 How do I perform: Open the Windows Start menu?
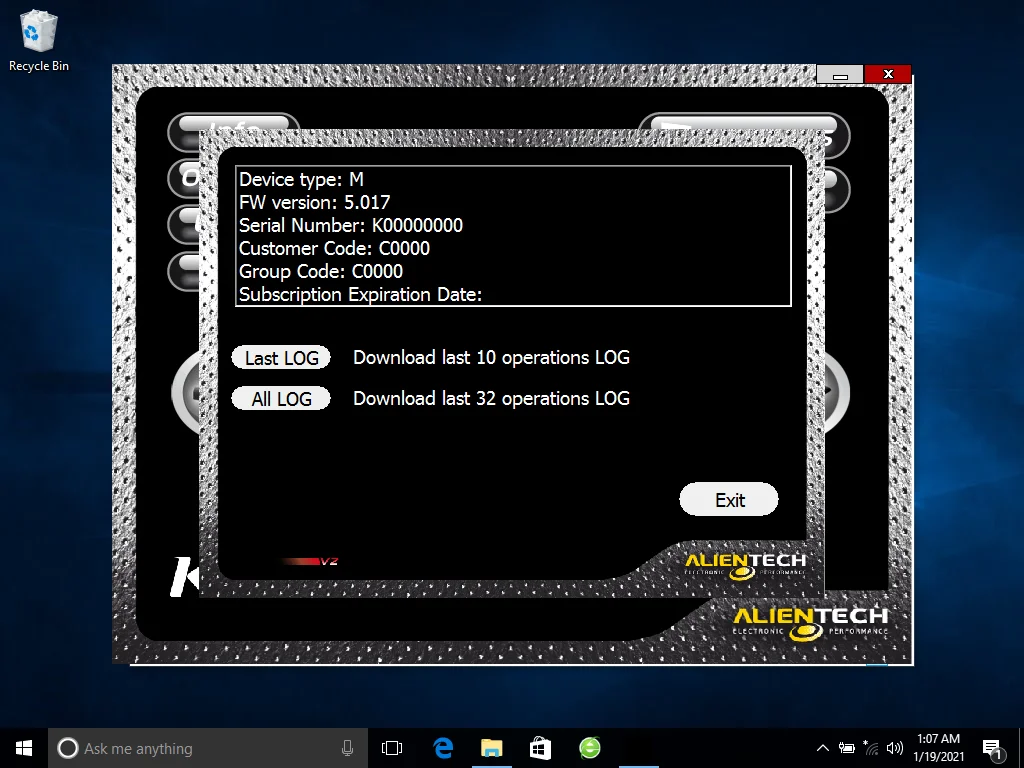click(x=24, y=748)
